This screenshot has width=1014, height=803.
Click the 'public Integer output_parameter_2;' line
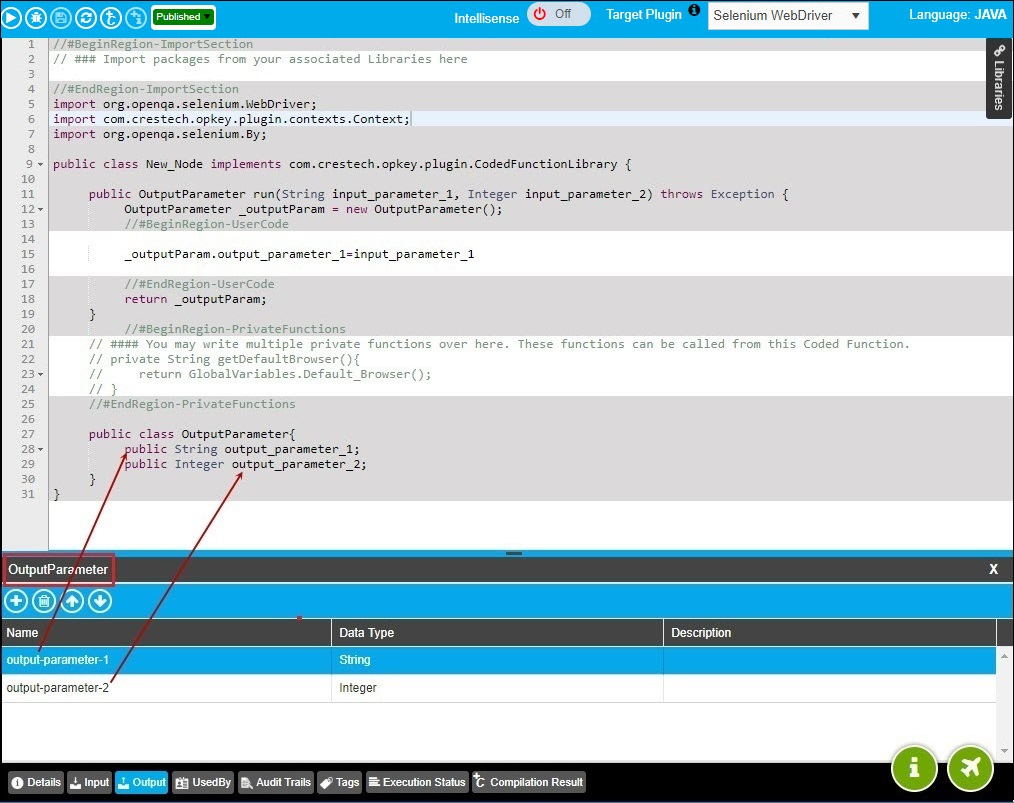[246, 464]
